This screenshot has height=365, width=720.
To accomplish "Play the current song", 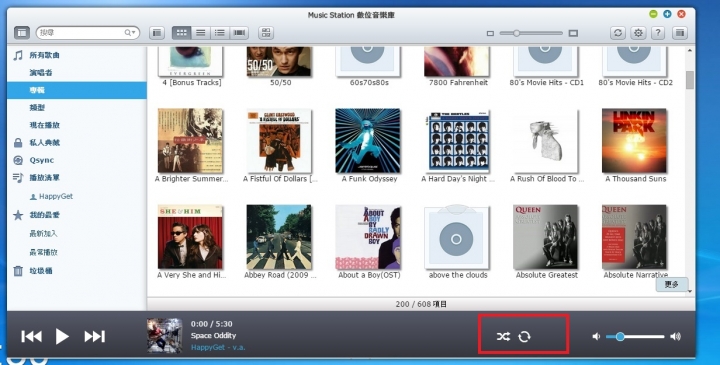I will pyautogui.click(x=62, y=337).
